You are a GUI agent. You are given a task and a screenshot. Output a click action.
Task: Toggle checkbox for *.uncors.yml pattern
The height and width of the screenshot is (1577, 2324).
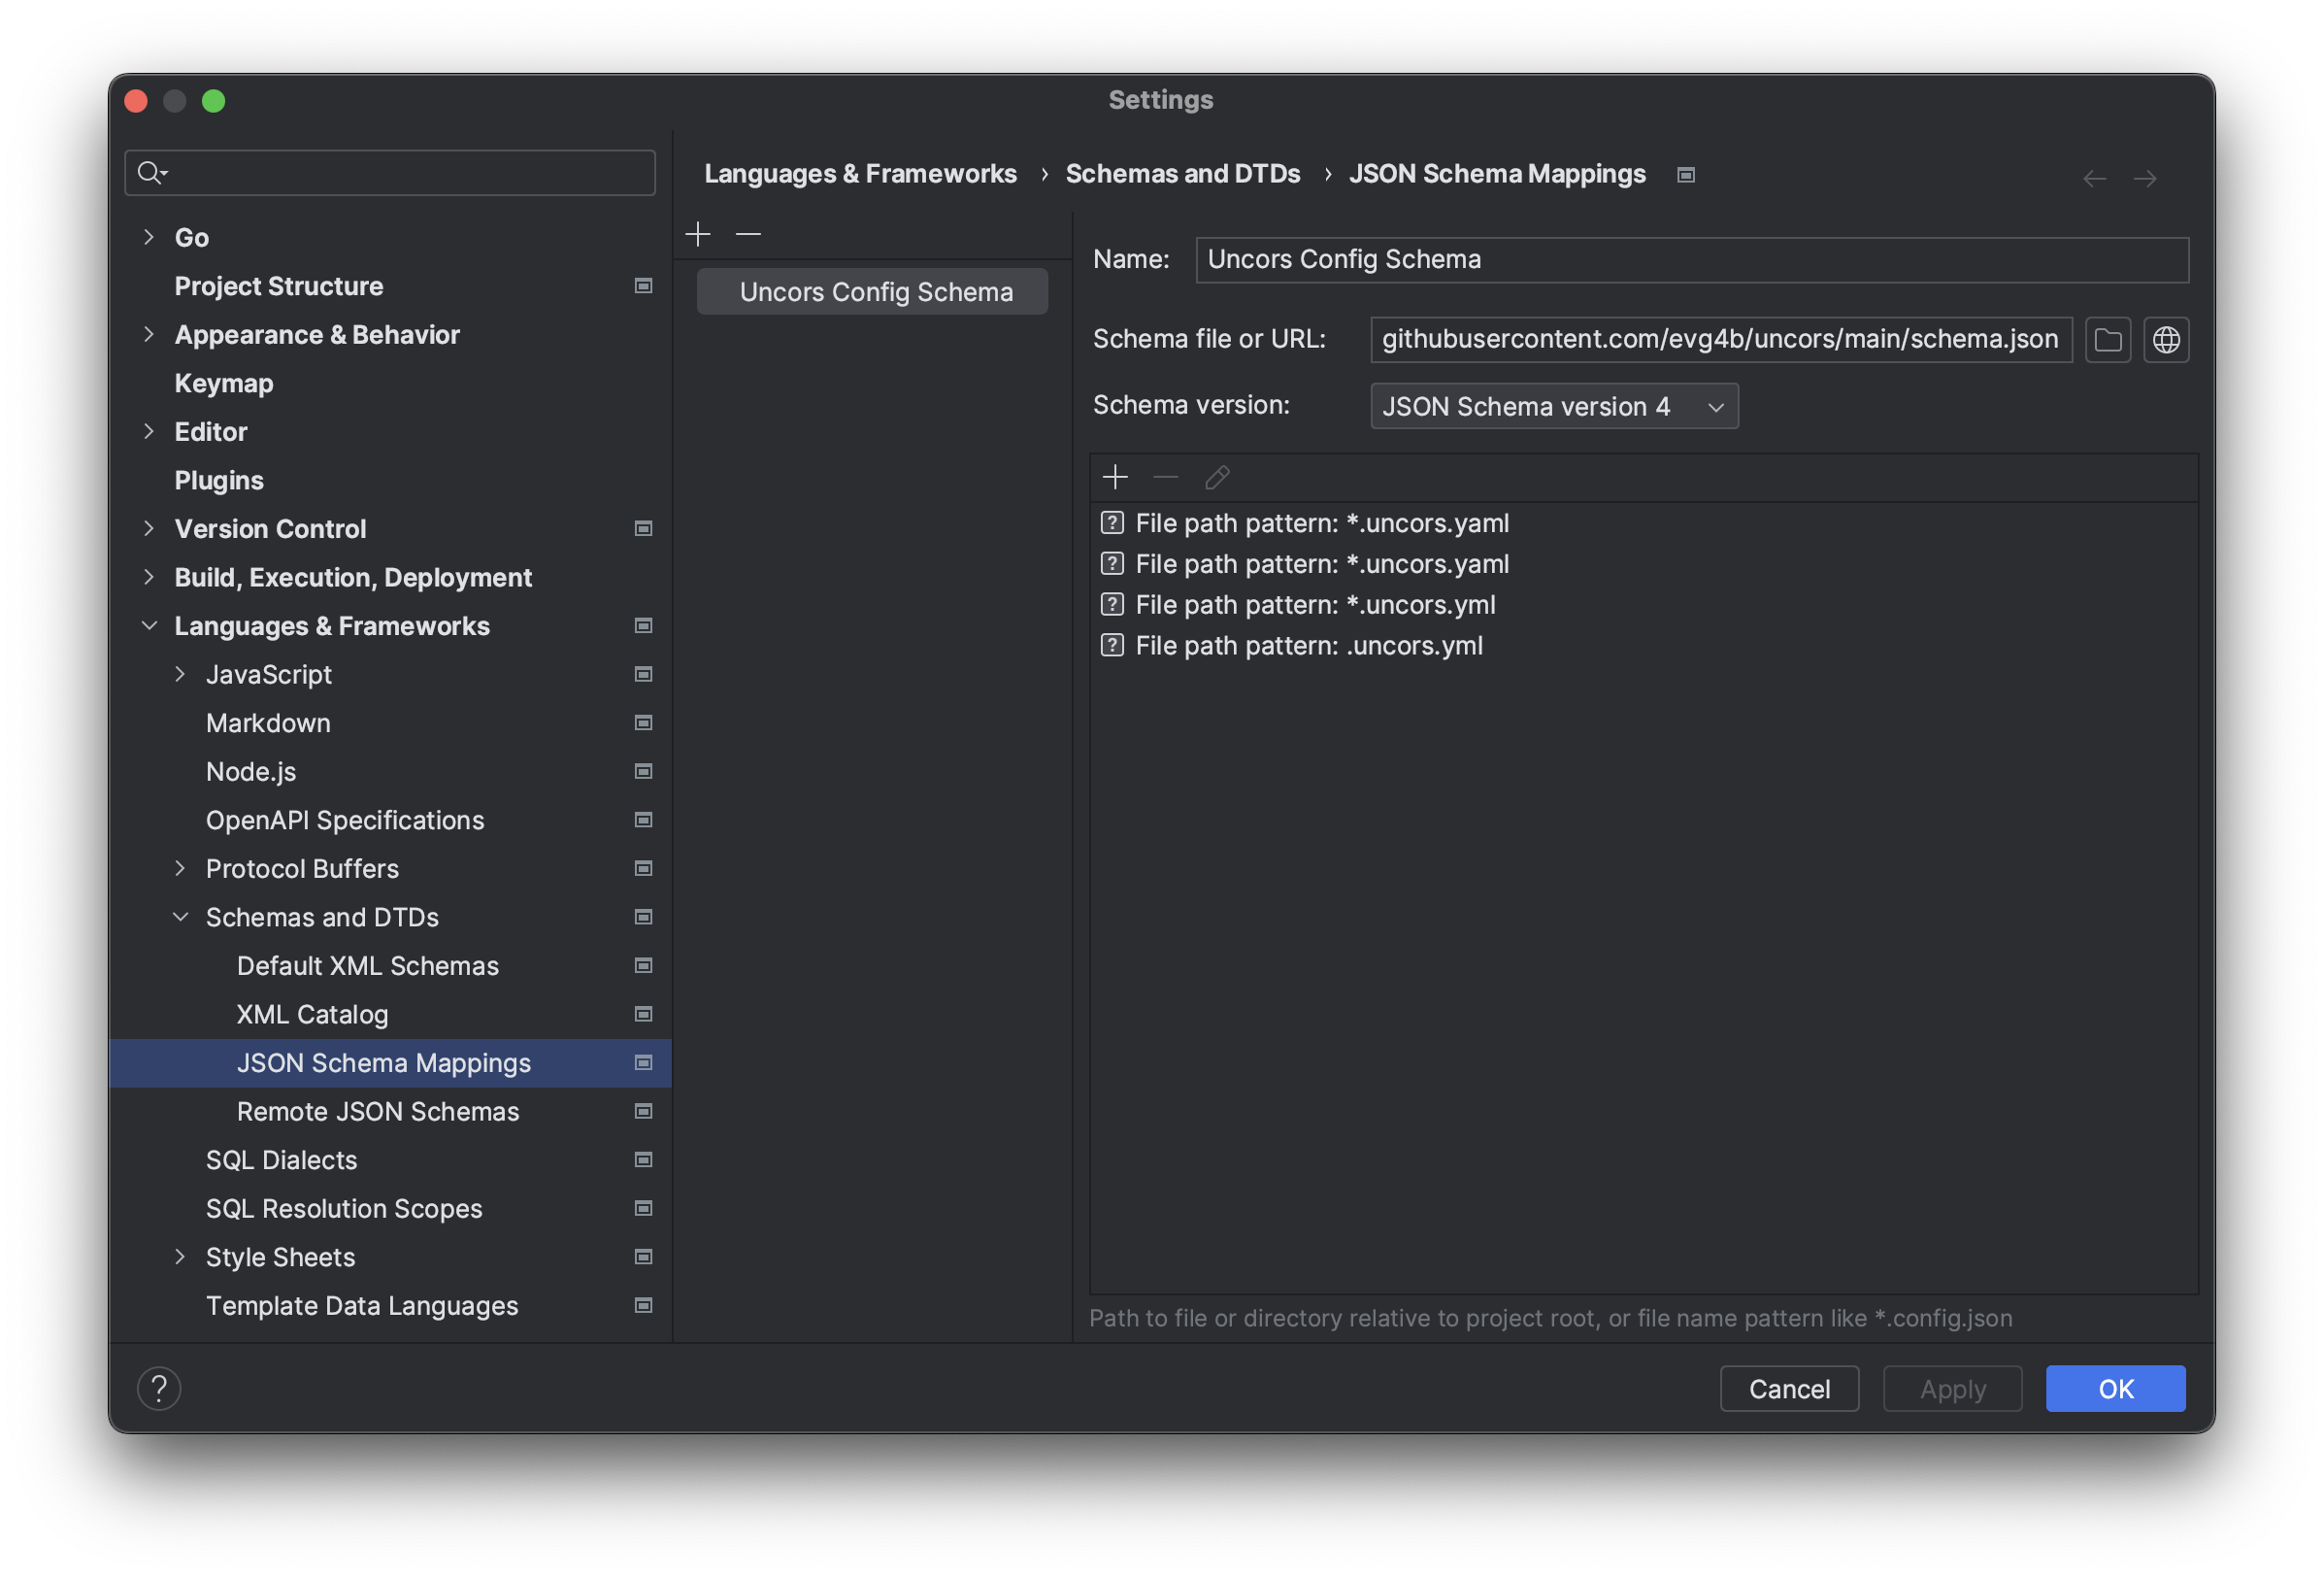click(1111, 602)
